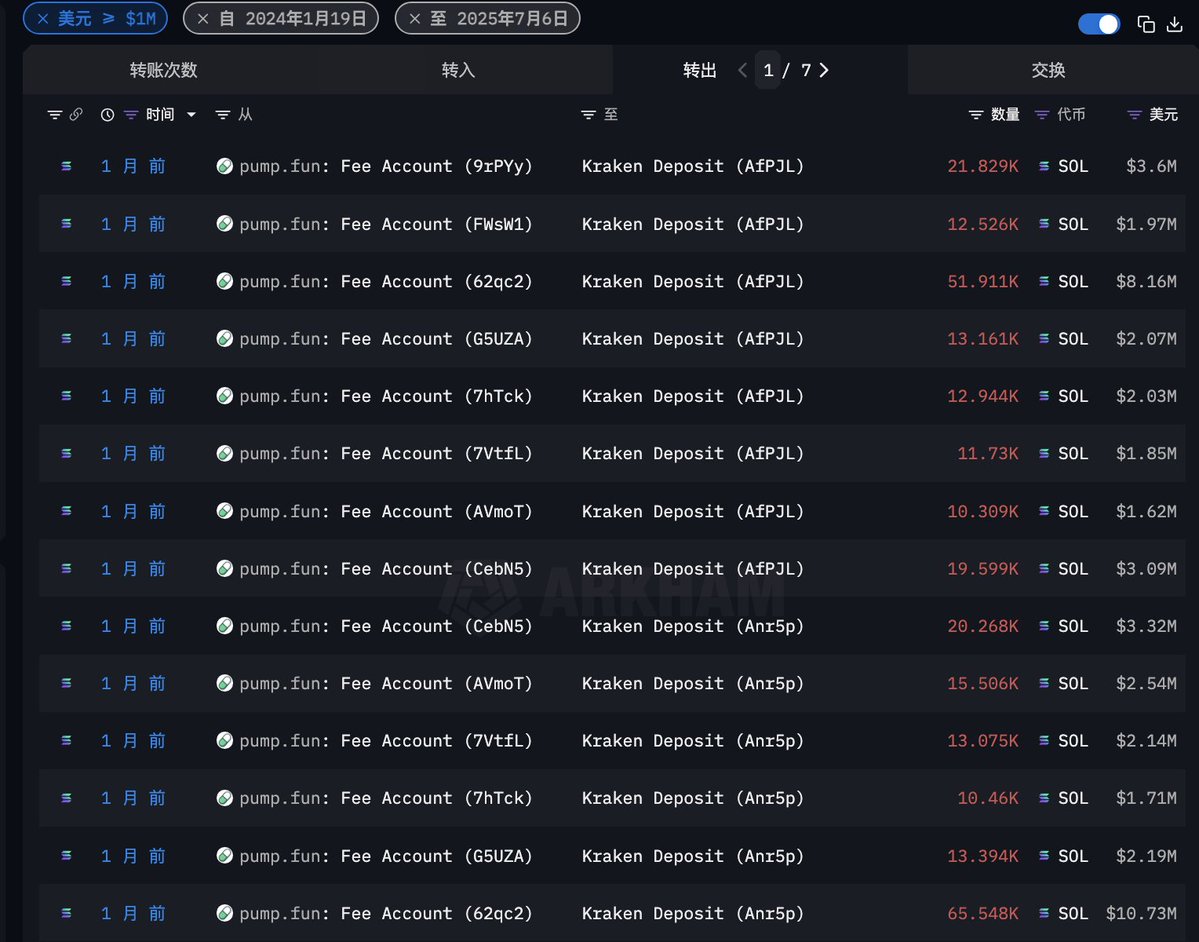Toggle the blue switch near the copy icon

click(x=1099, y=24)
